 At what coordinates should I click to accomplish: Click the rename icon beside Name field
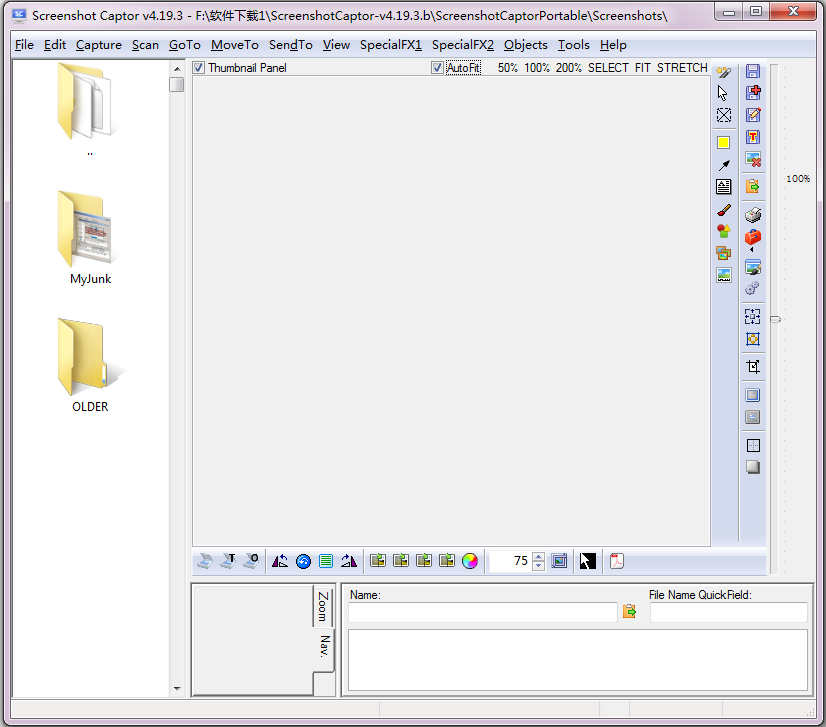coord(629,612)
